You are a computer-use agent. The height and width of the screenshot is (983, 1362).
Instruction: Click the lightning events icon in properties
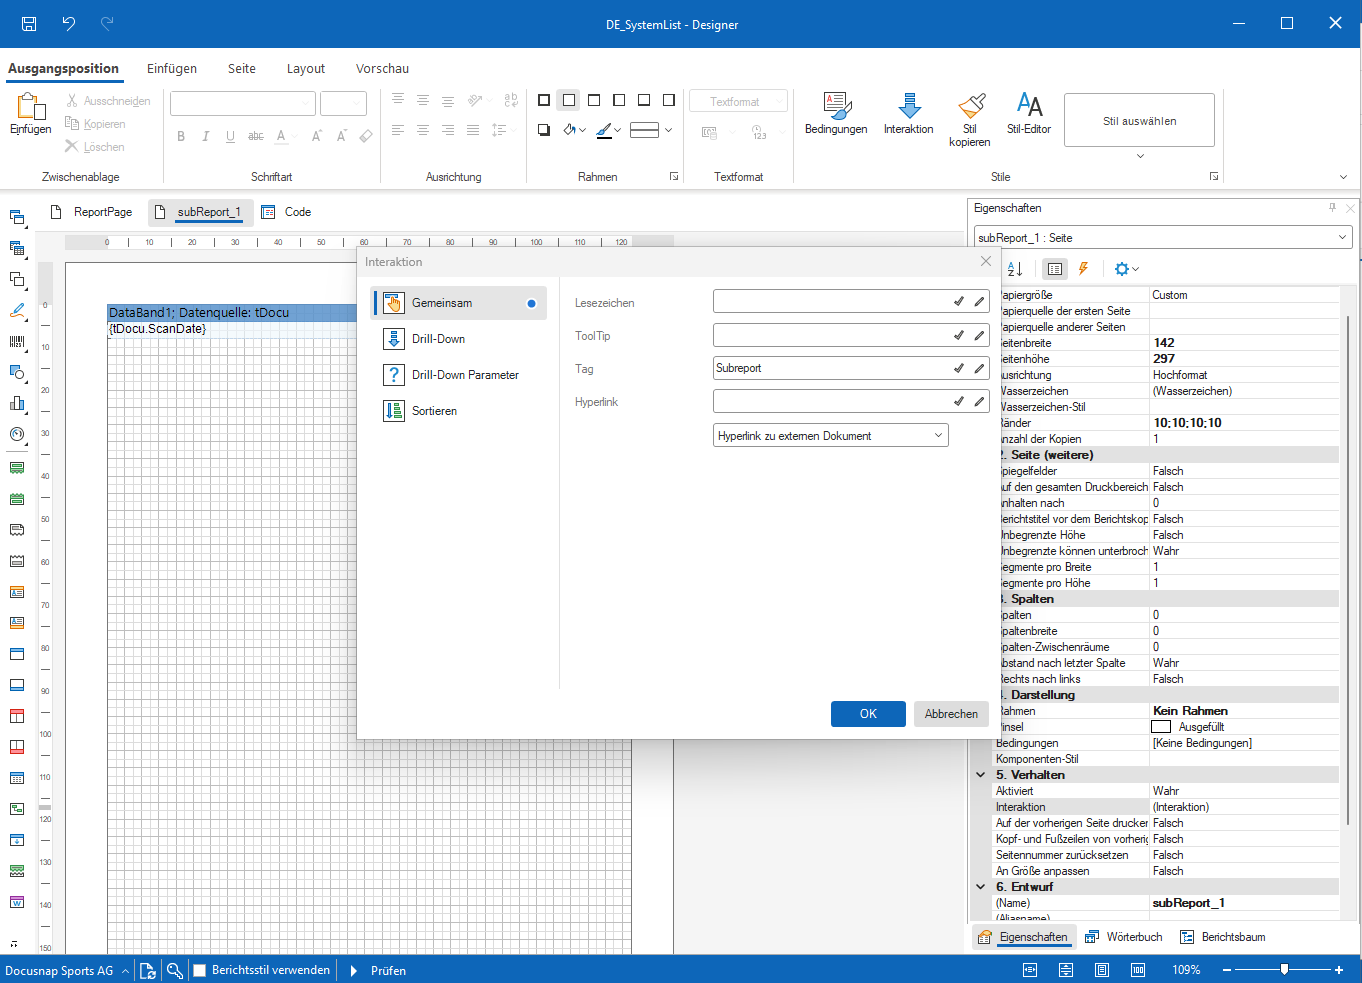click(1083, 269)
